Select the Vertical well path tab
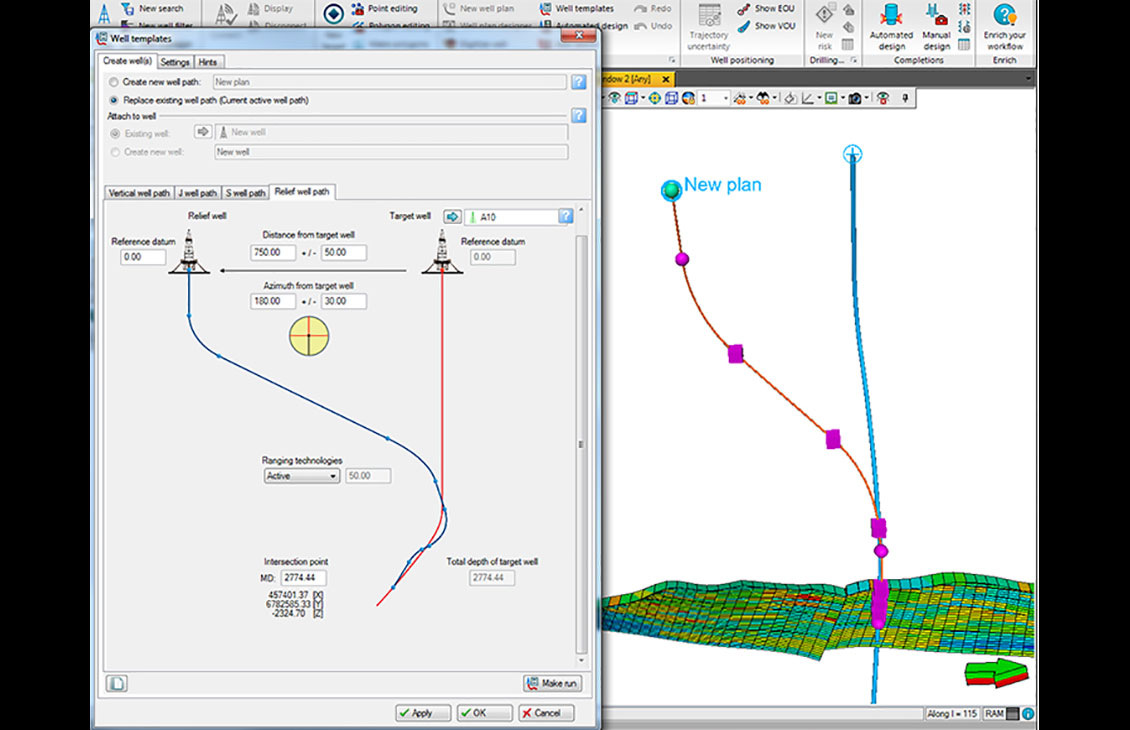This screenshot has width=1130, height=730. pos(139,193)
